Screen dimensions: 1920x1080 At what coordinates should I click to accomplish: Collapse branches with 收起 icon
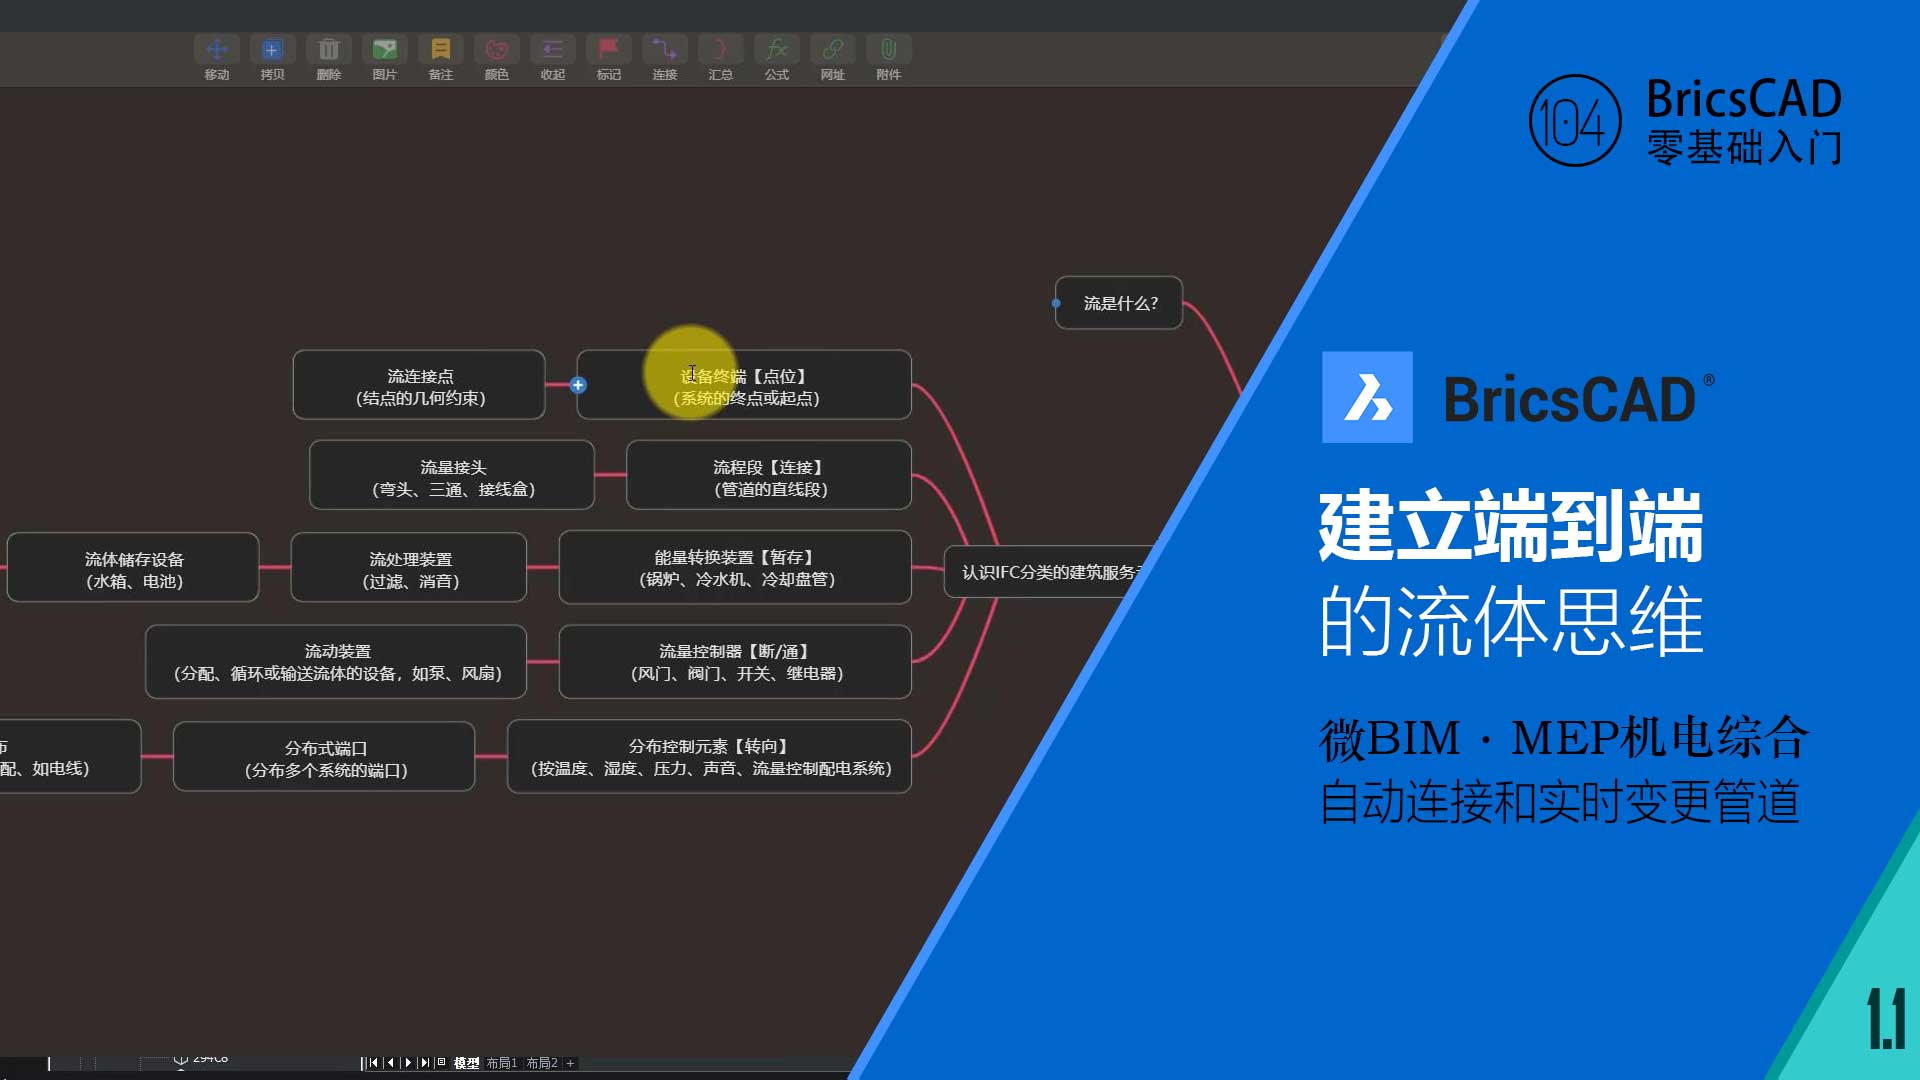coord(552,50)
